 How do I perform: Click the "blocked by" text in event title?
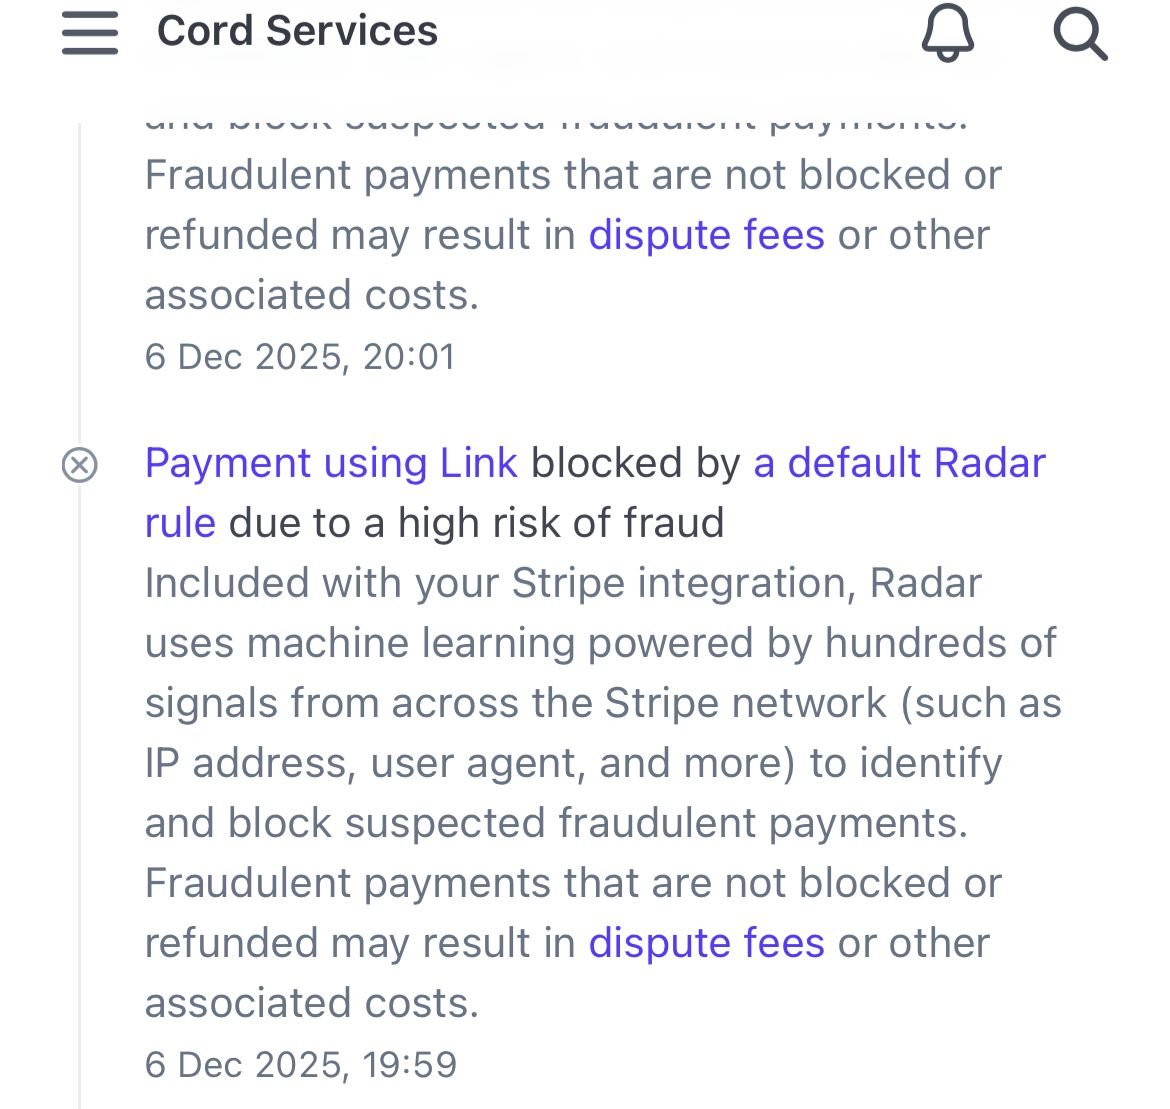pyautogui.click(x=635, y=463)
